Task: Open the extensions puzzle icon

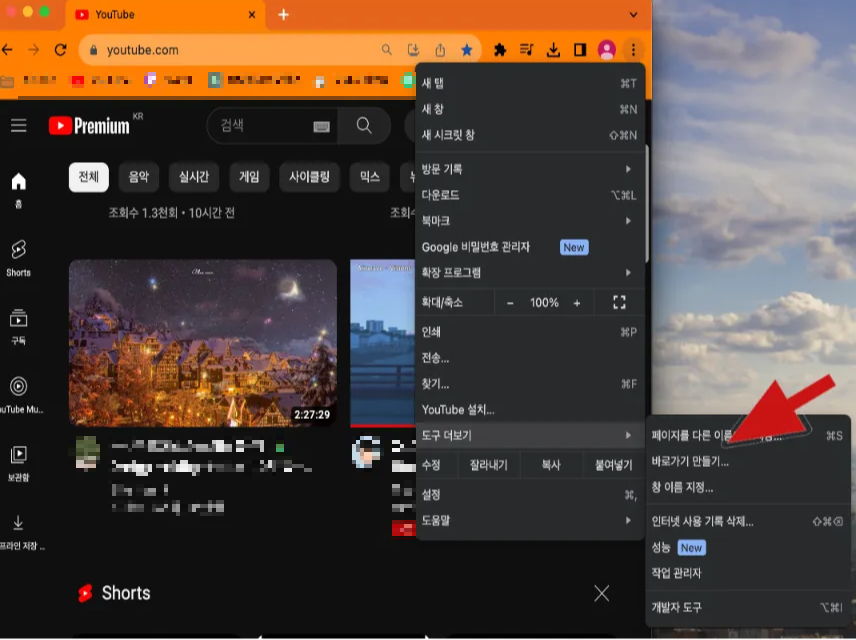Action: coord(500,50)
